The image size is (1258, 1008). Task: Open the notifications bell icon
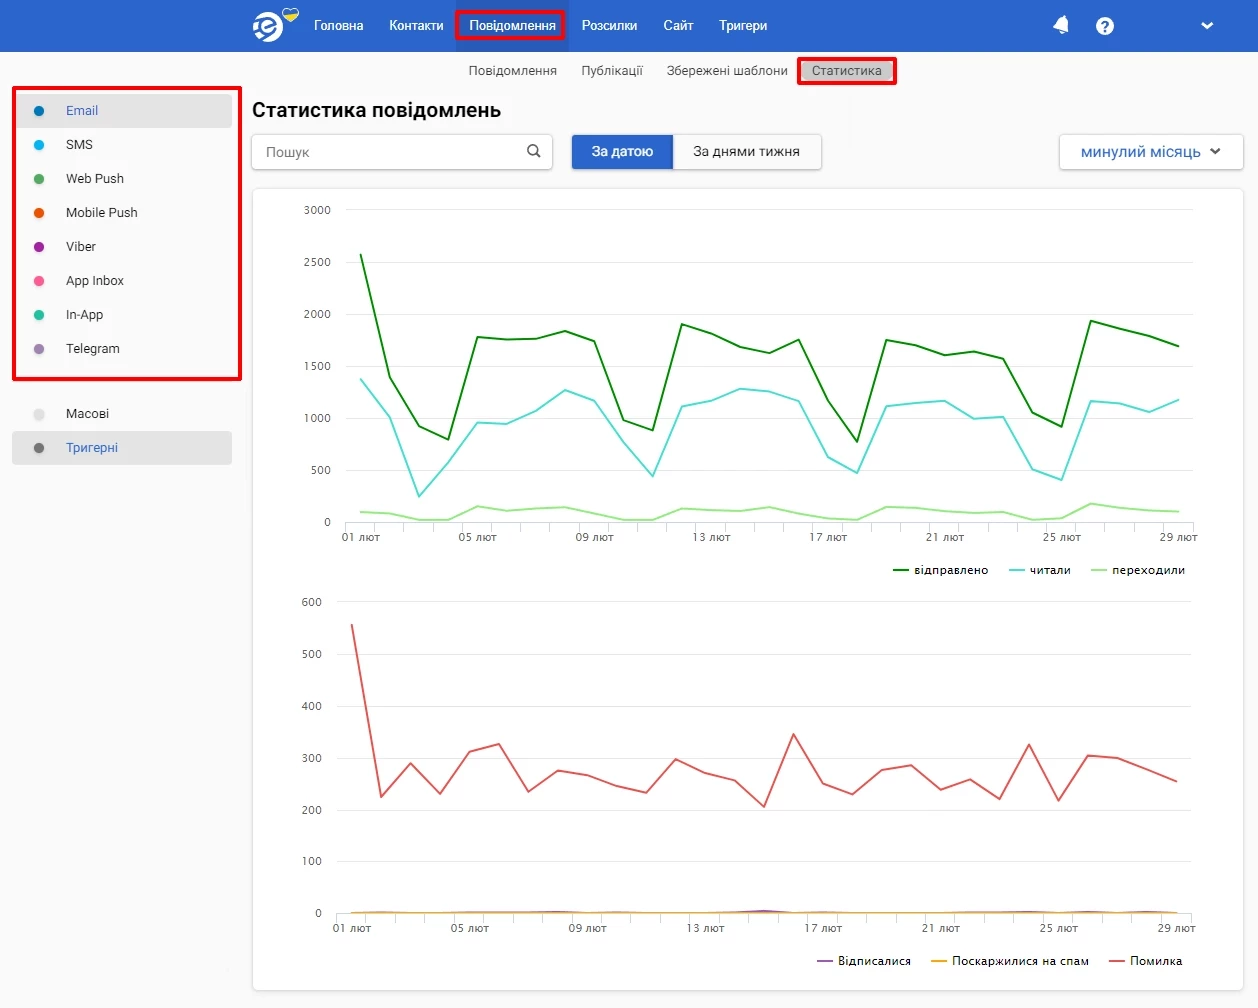point(1061,26)
